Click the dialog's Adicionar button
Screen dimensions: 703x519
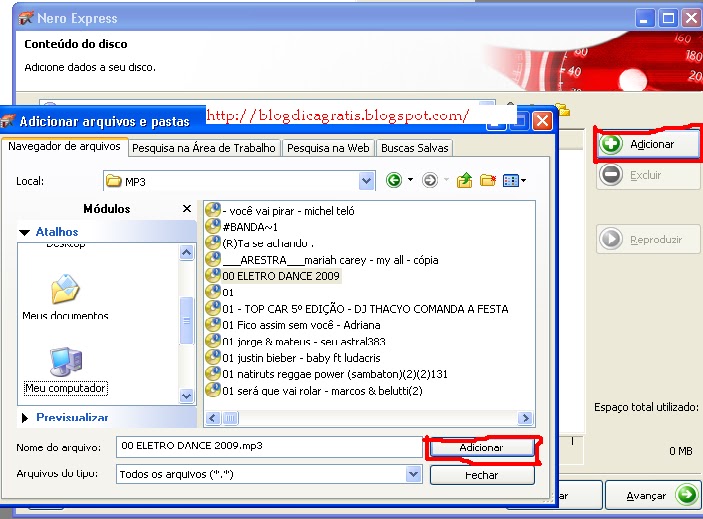click(x=482, y=447)
